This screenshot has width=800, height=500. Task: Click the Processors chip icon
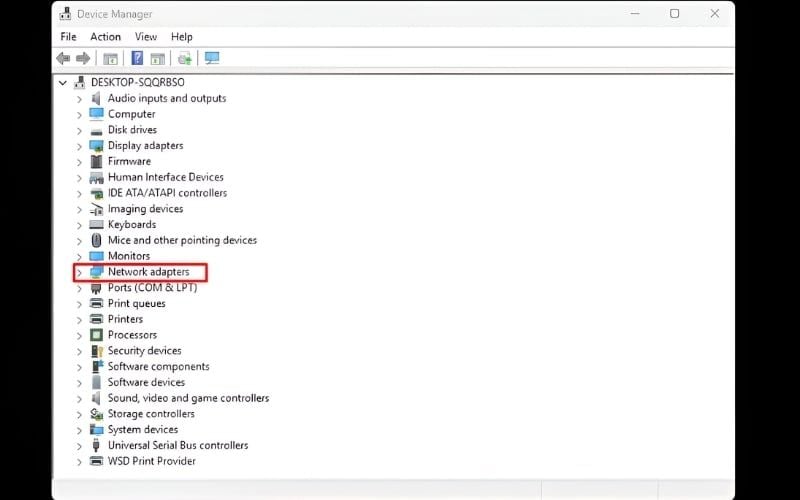pyautogui.click(x=96, y=335)
